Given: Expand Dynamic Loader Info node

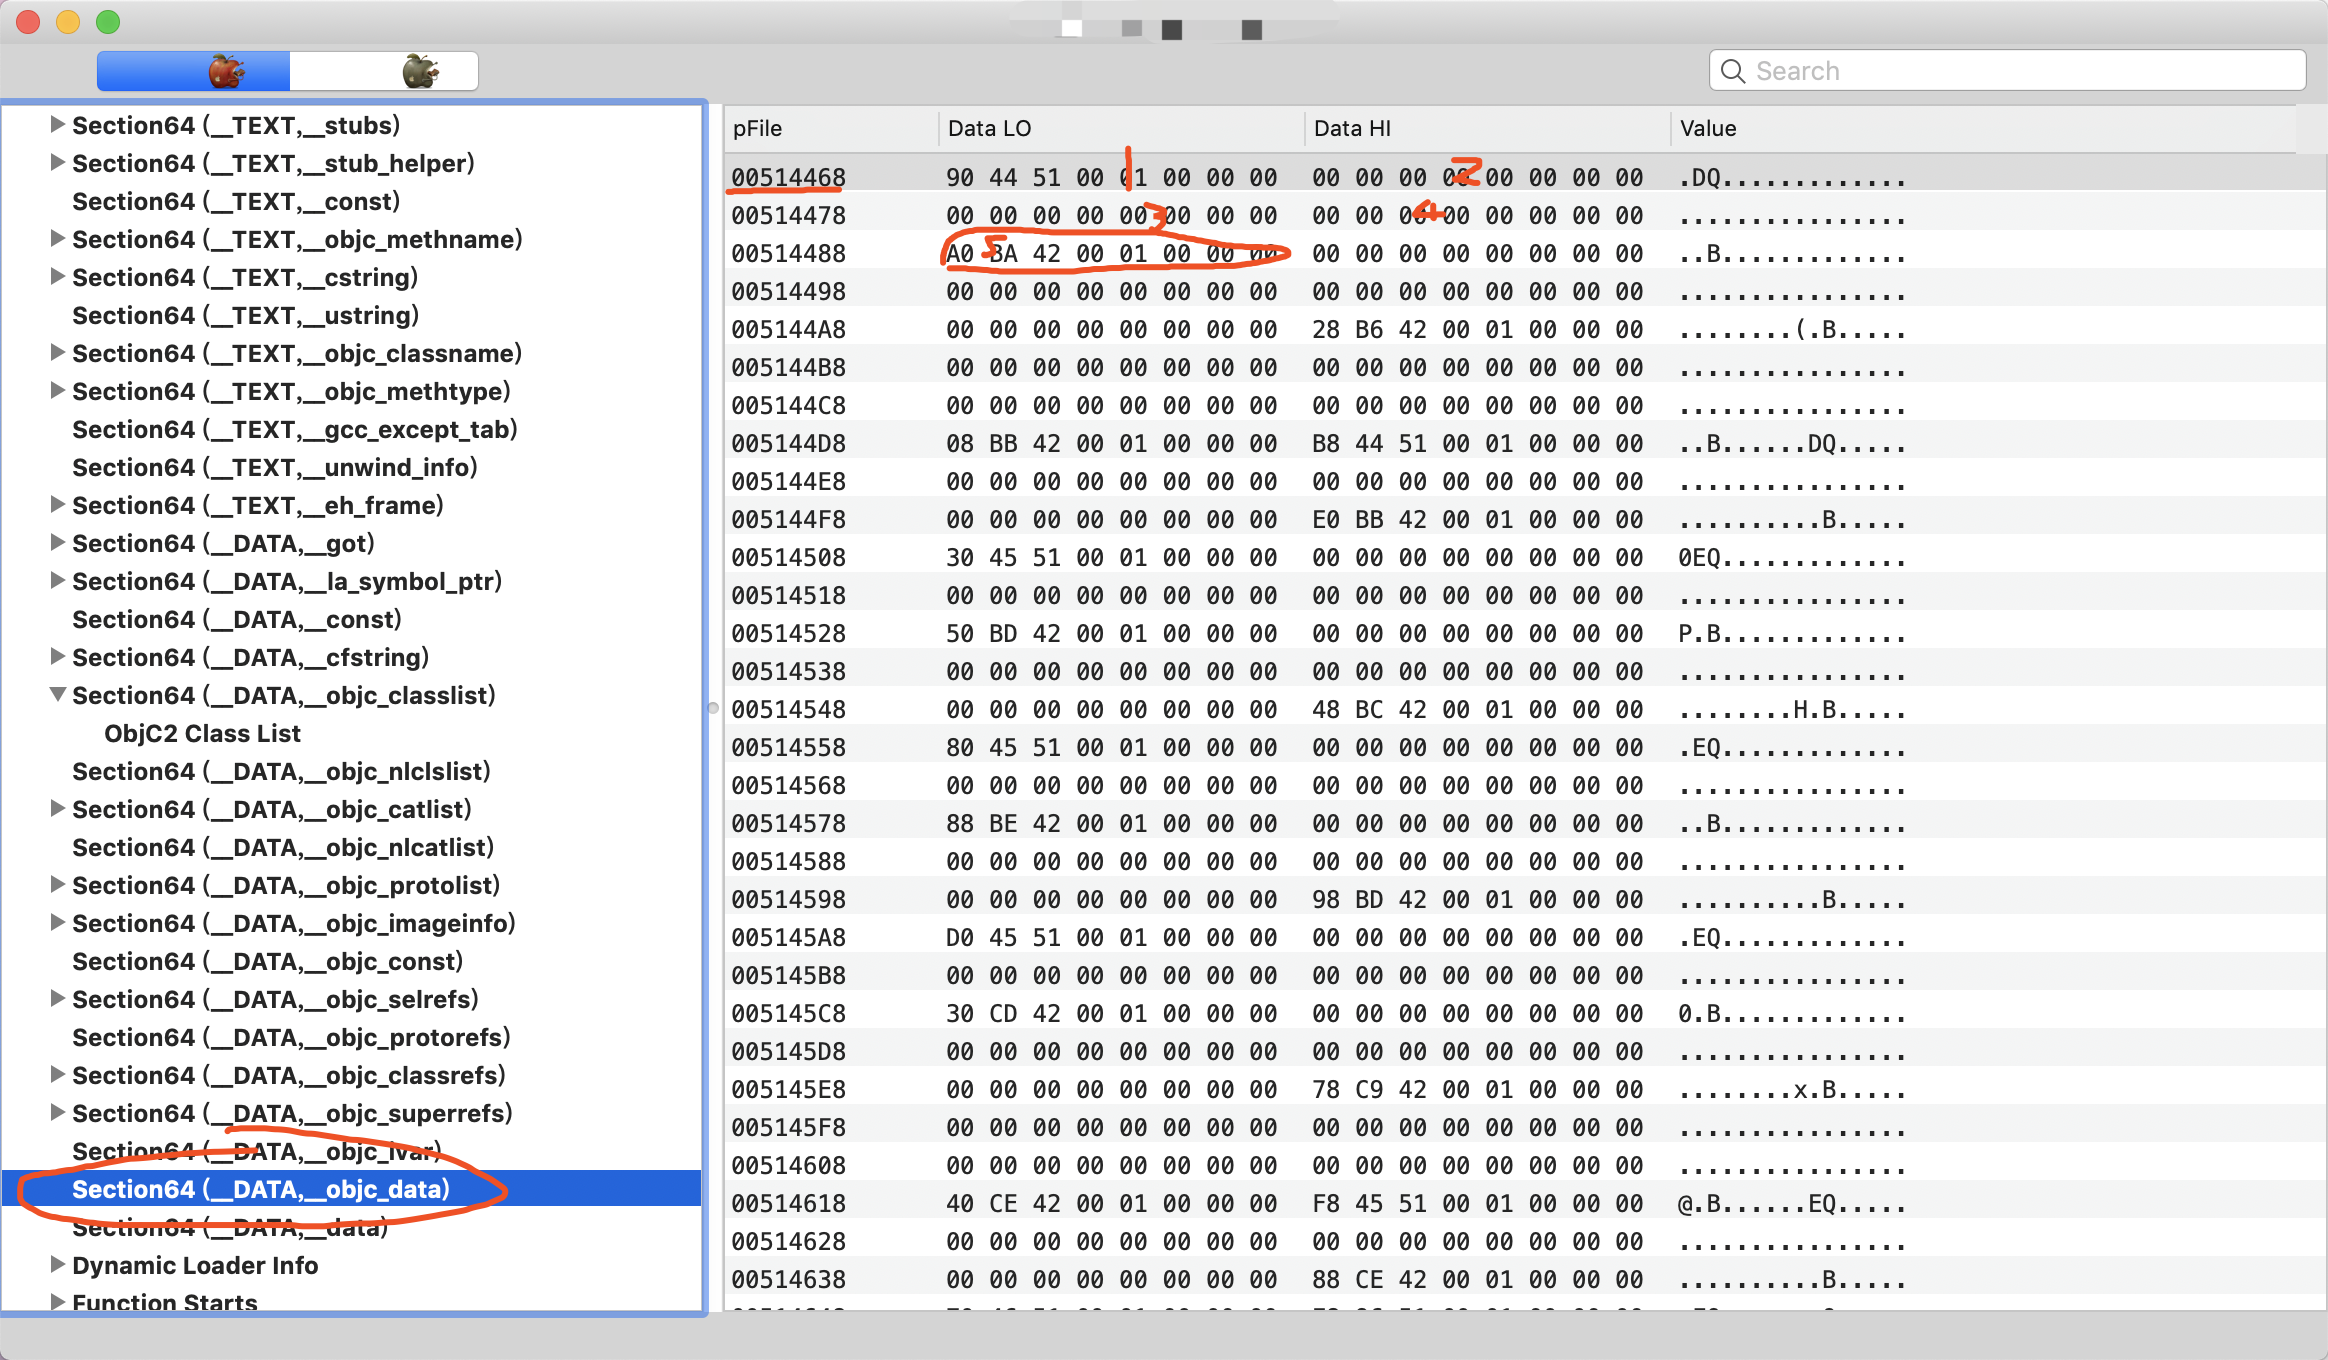Looking at the screenshot, I should [58, 1264].
